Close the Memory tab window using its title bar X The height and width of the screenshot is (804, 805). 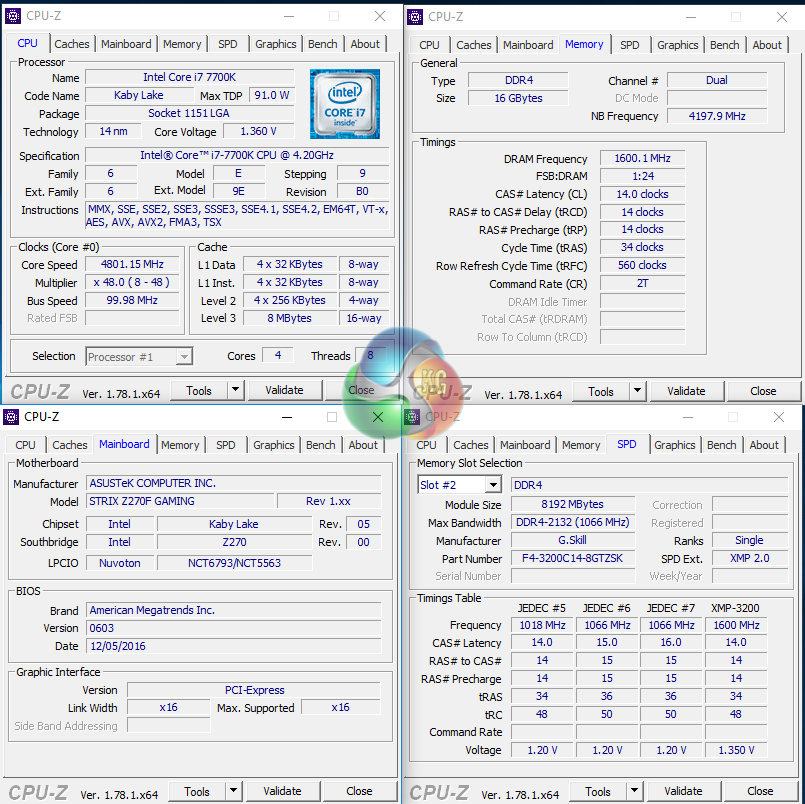[x=782, y=16]
